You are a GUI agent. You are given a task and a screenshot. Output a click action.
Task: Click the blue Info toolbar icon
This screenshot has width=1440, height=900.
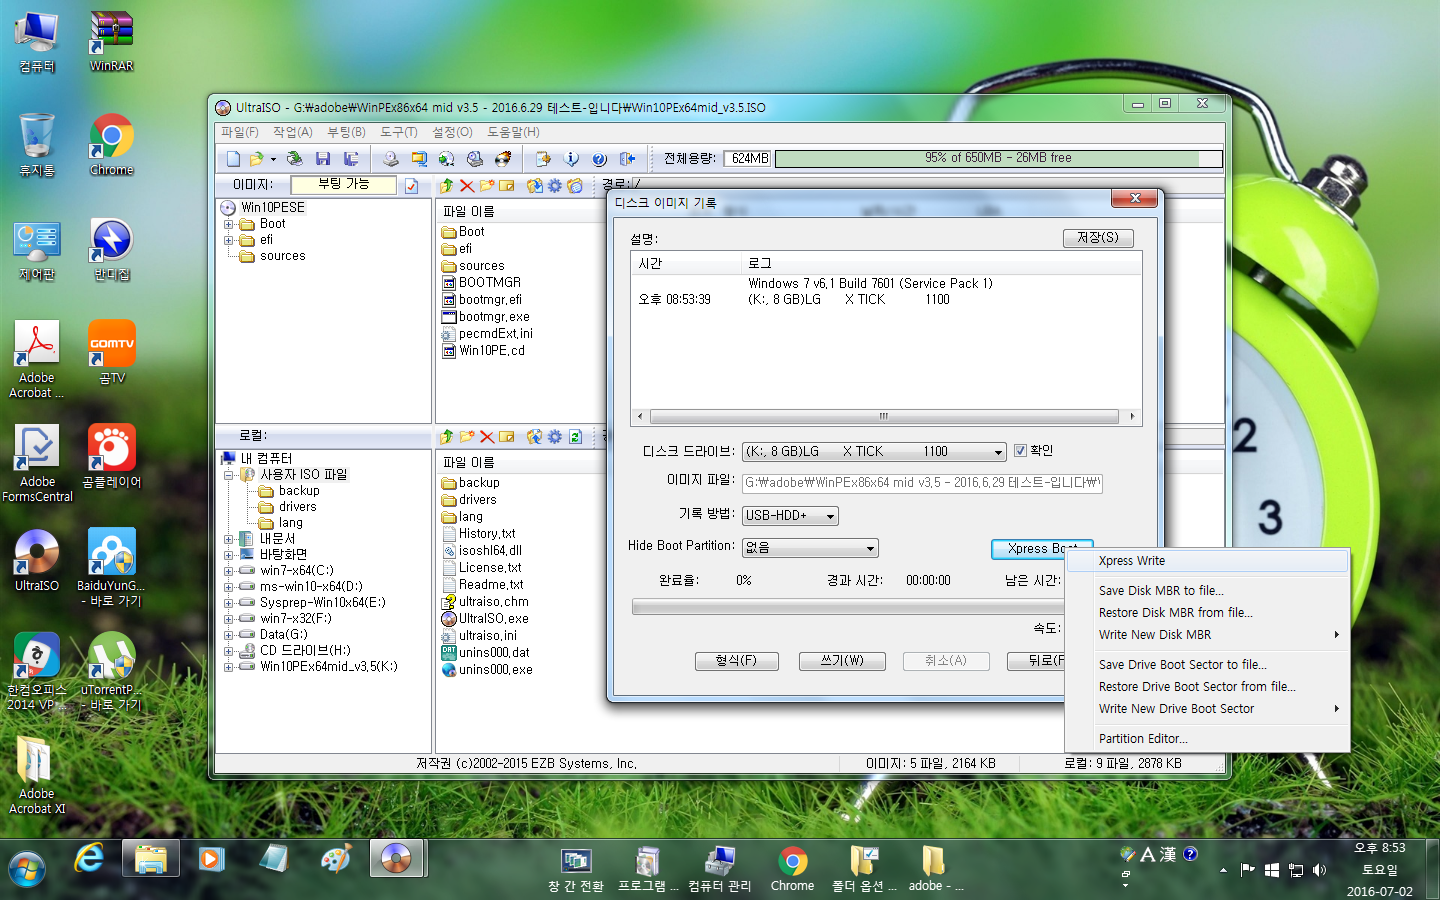click(571, 158)
